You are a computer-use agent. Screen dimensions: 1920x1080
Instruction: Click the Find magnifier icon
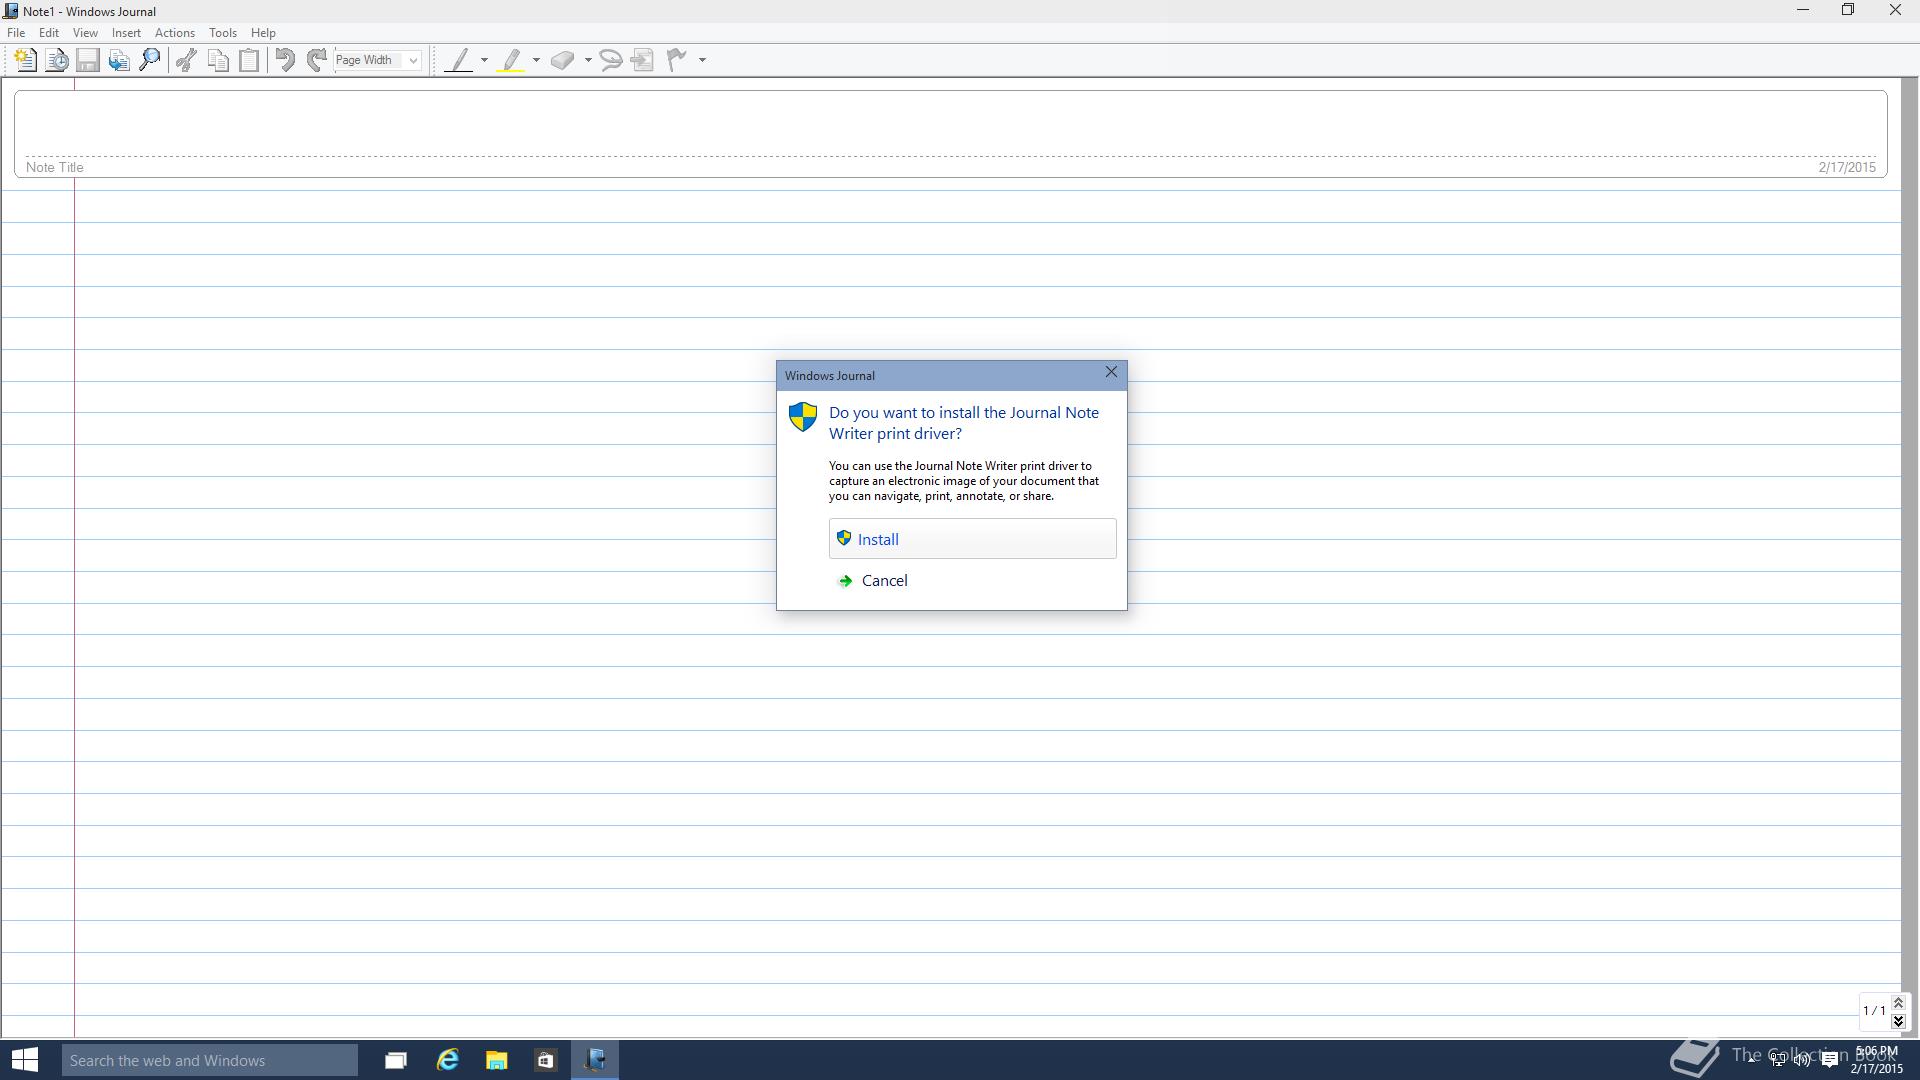click(x=150, y=60)
